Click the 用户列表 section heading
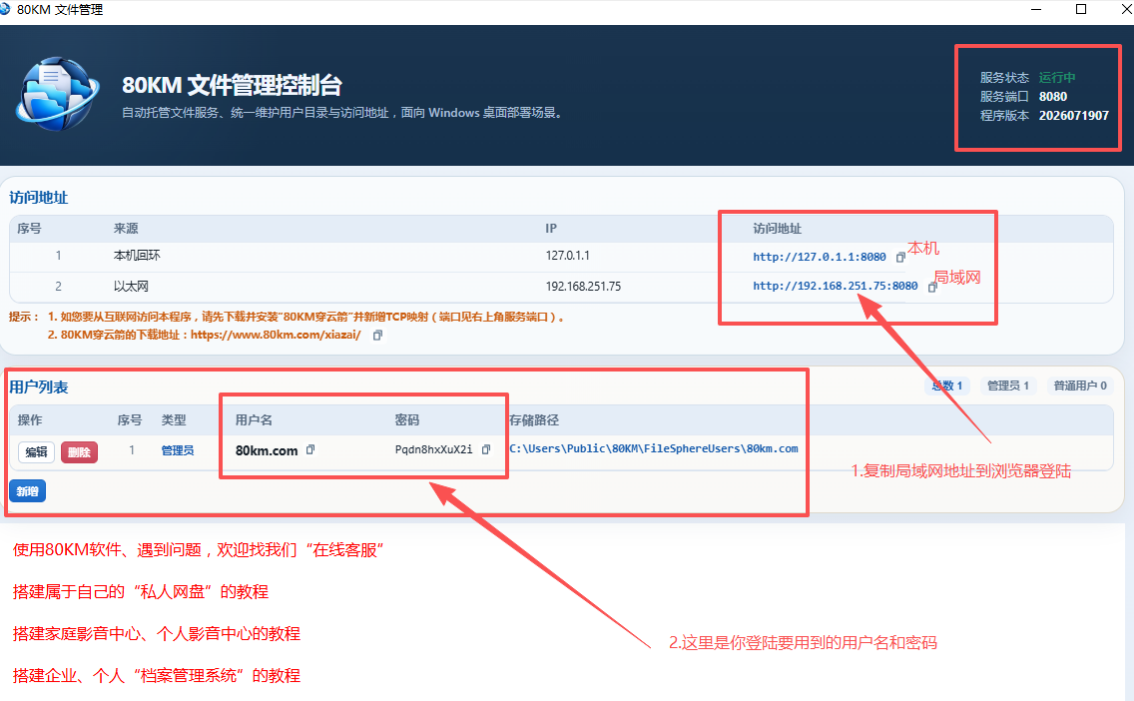The height and width of the screenshot is (701, 1134). [x=38, y=387]
